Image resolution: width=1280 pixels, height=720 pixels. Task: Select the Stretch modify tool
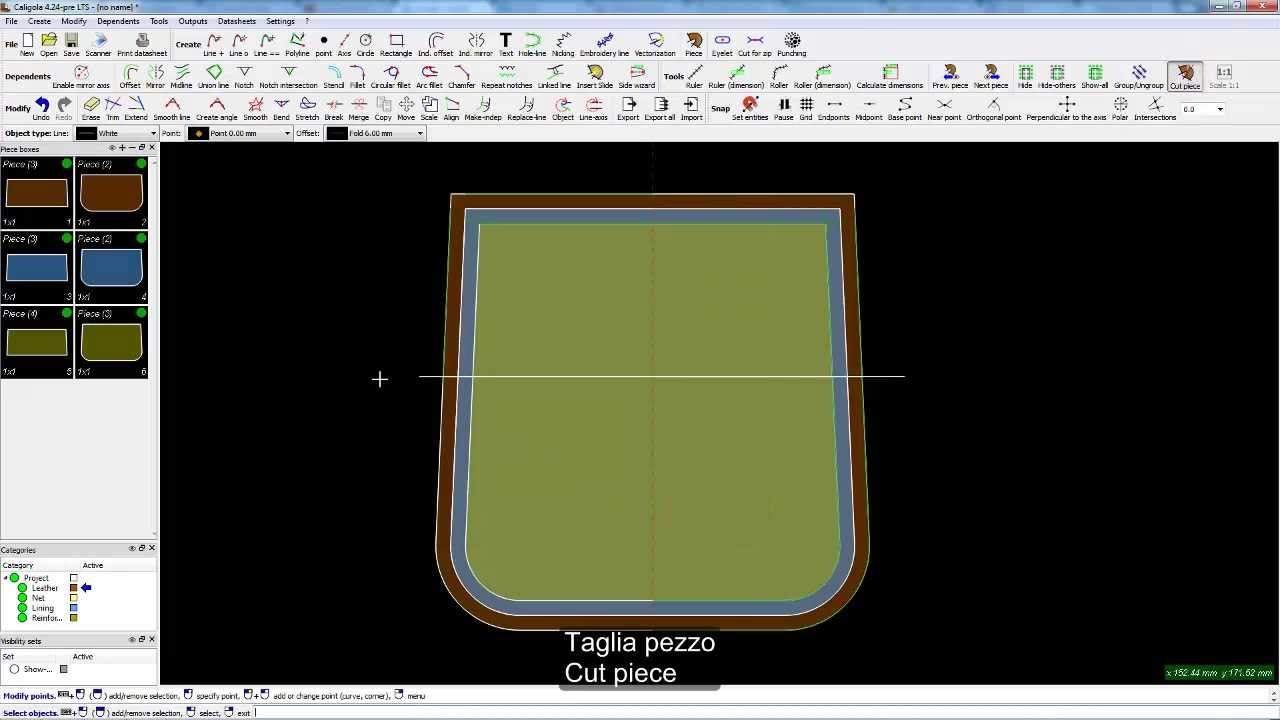tap(307, 109)
